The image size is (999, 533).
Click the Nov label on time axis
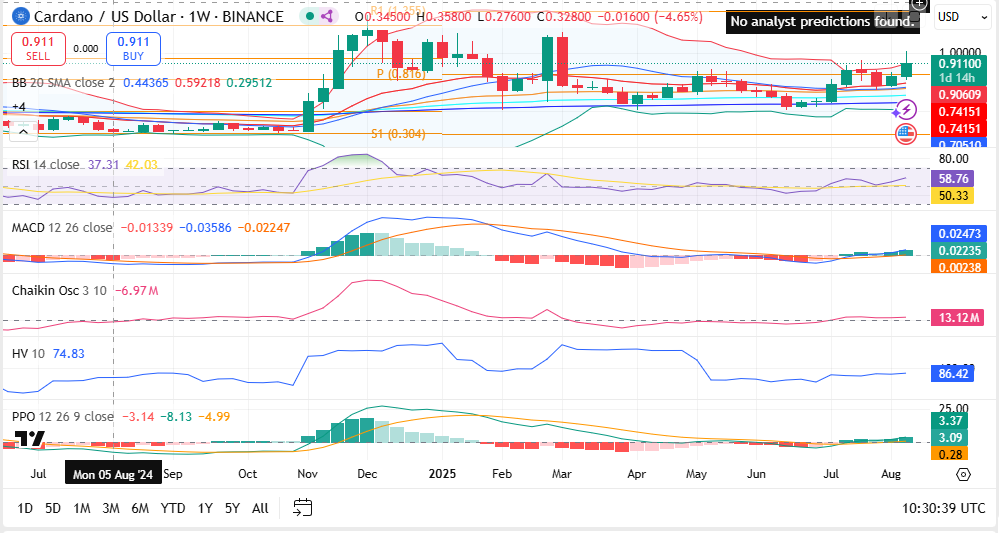[308, 474]
